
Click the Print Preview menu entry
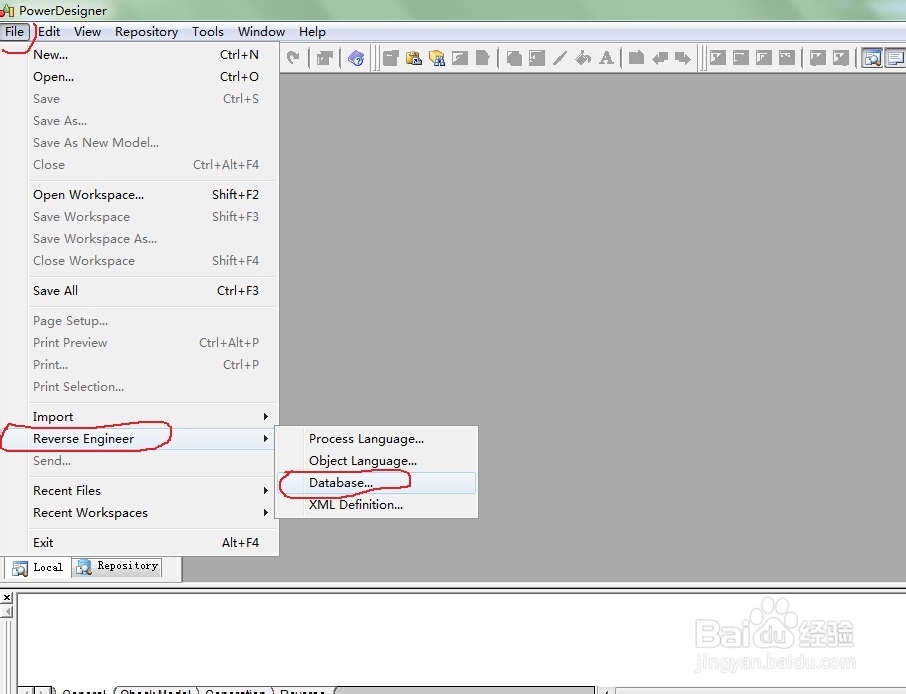[x=153, y=343]
